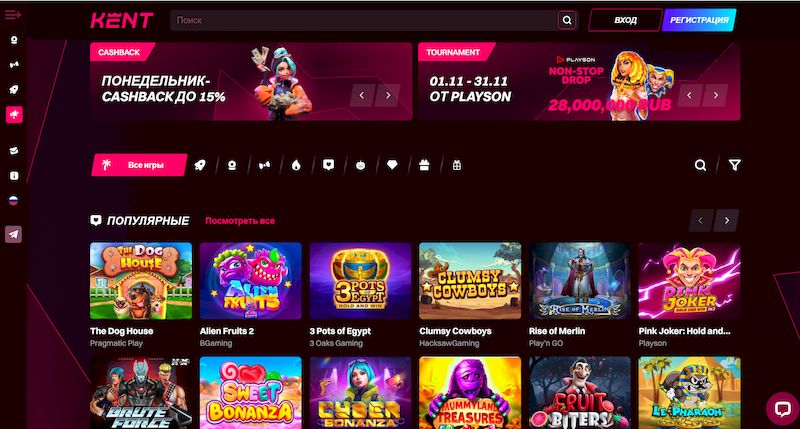This screenshot has height=429, width=800.
Task: Go to previous tournament banner slide
Action: 689,95
